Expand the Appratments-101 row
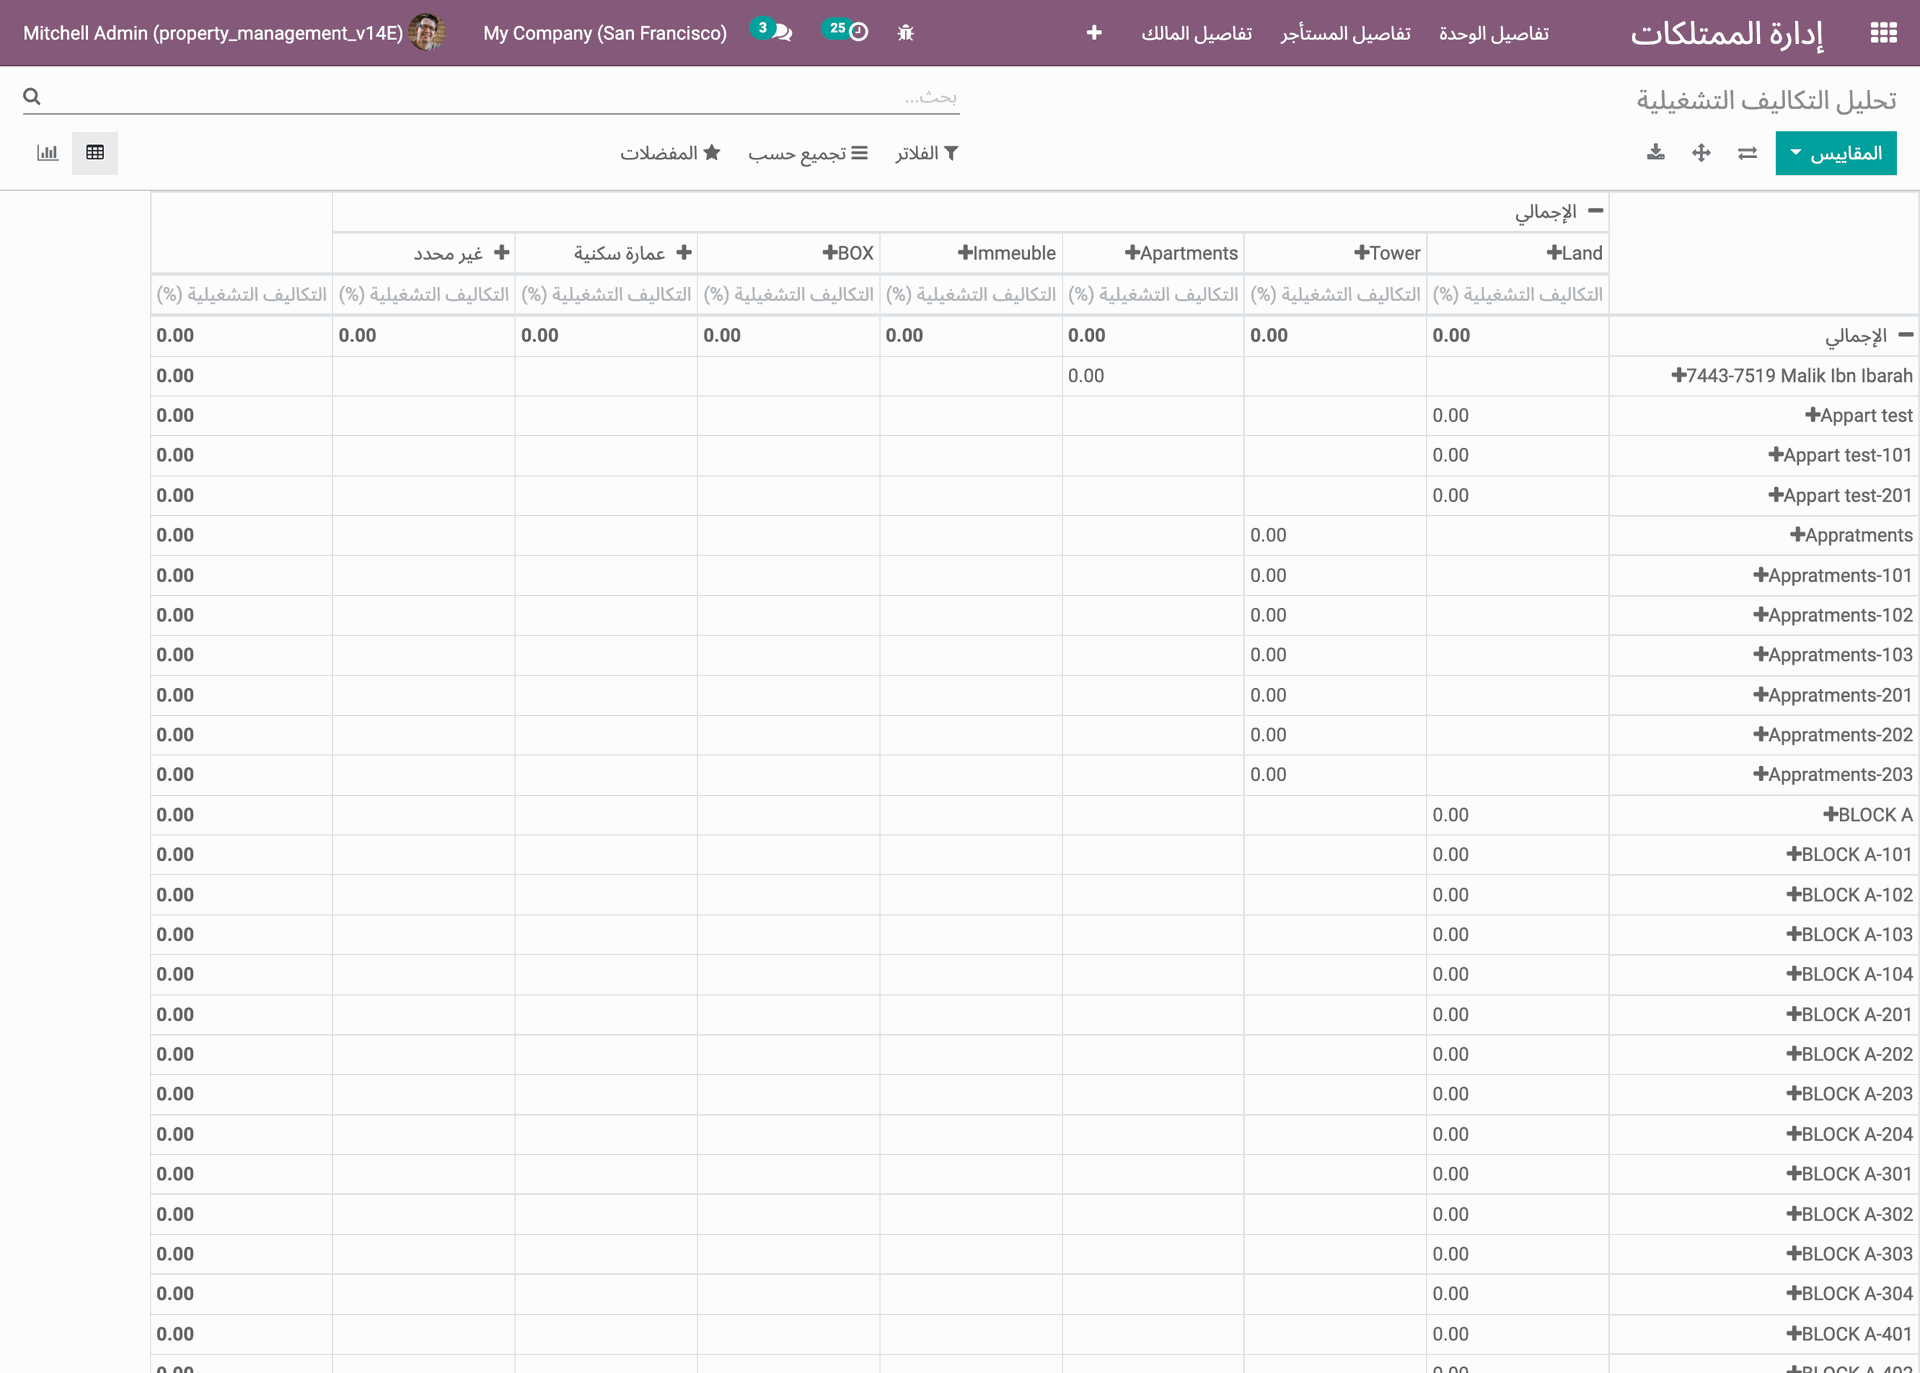This screenshot has height=1373, width=1920. 1832,575
